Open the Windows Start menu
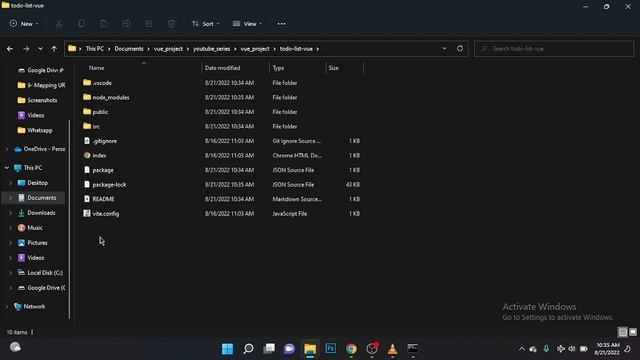Screen dimensions: 640x360 pyautogui.click(x=227, y=349)
